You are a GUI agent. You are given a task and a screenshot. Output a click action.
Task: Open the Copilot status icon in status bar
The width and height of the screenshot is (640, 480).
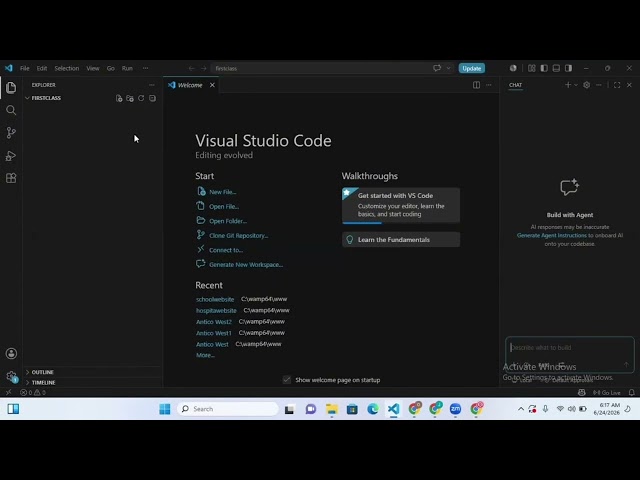click(582, 392)
